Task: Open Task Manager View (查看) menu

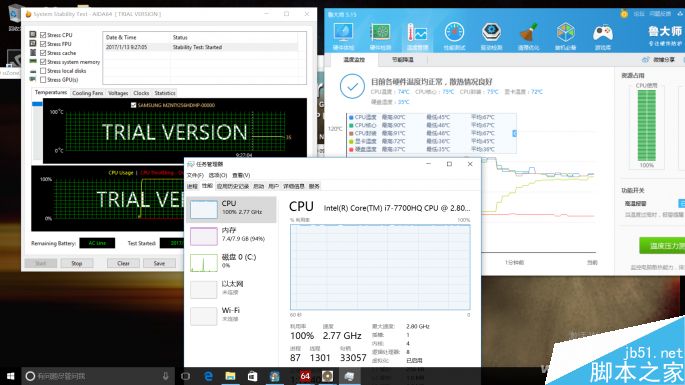Action: pos(241,175)
